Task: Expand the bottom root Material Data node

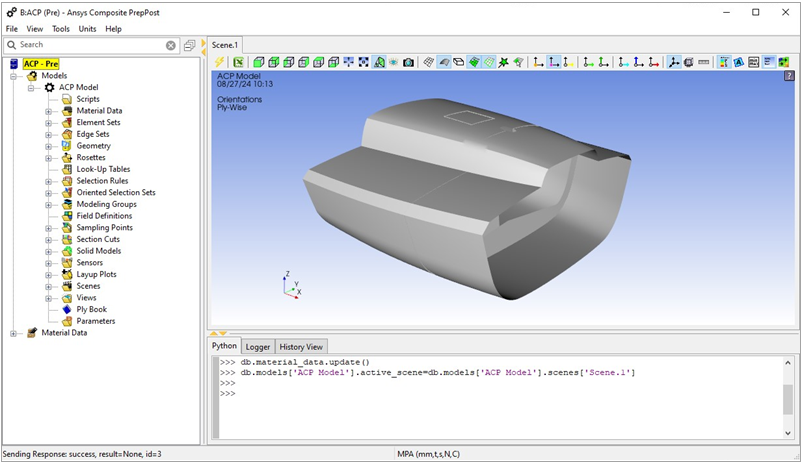Action: pyautogui.click(x=13, y=334)
